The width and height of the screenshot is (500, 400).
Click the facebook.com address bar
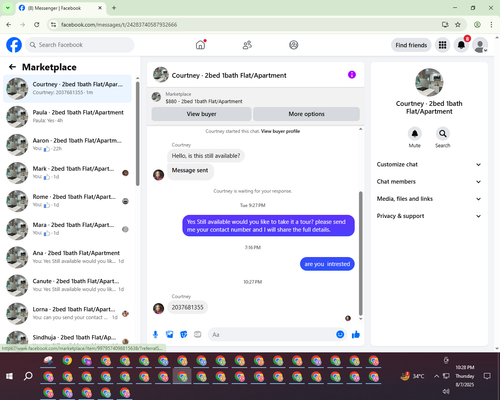tap(247, 24)
